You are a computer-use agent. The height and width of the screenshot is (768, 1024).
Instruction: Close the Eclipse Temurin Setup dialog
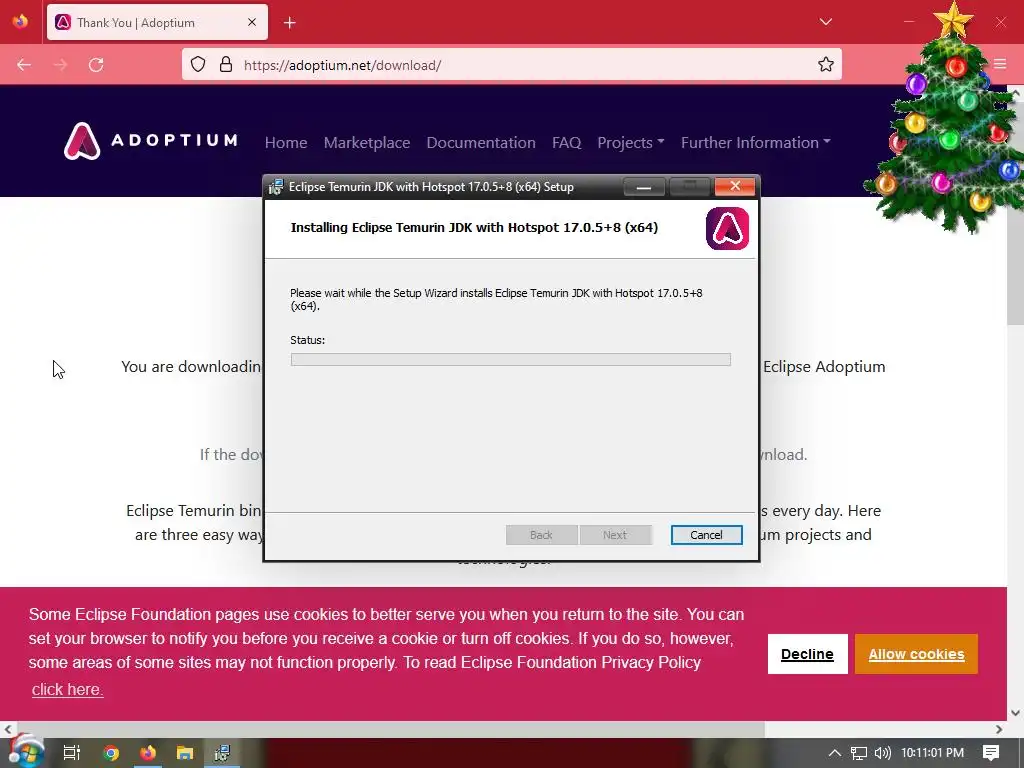coord(735,187)
